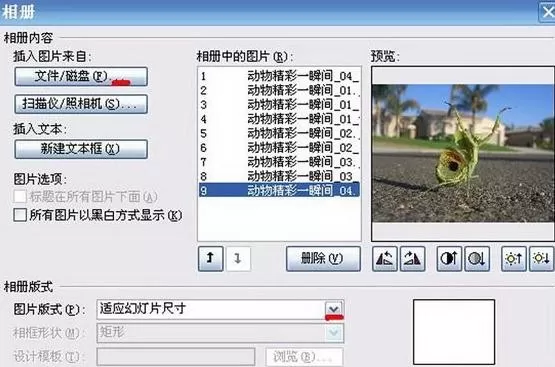Increase picture contrast icon
This screenshot has height=367, width=555.
click(x=449, y=259)
